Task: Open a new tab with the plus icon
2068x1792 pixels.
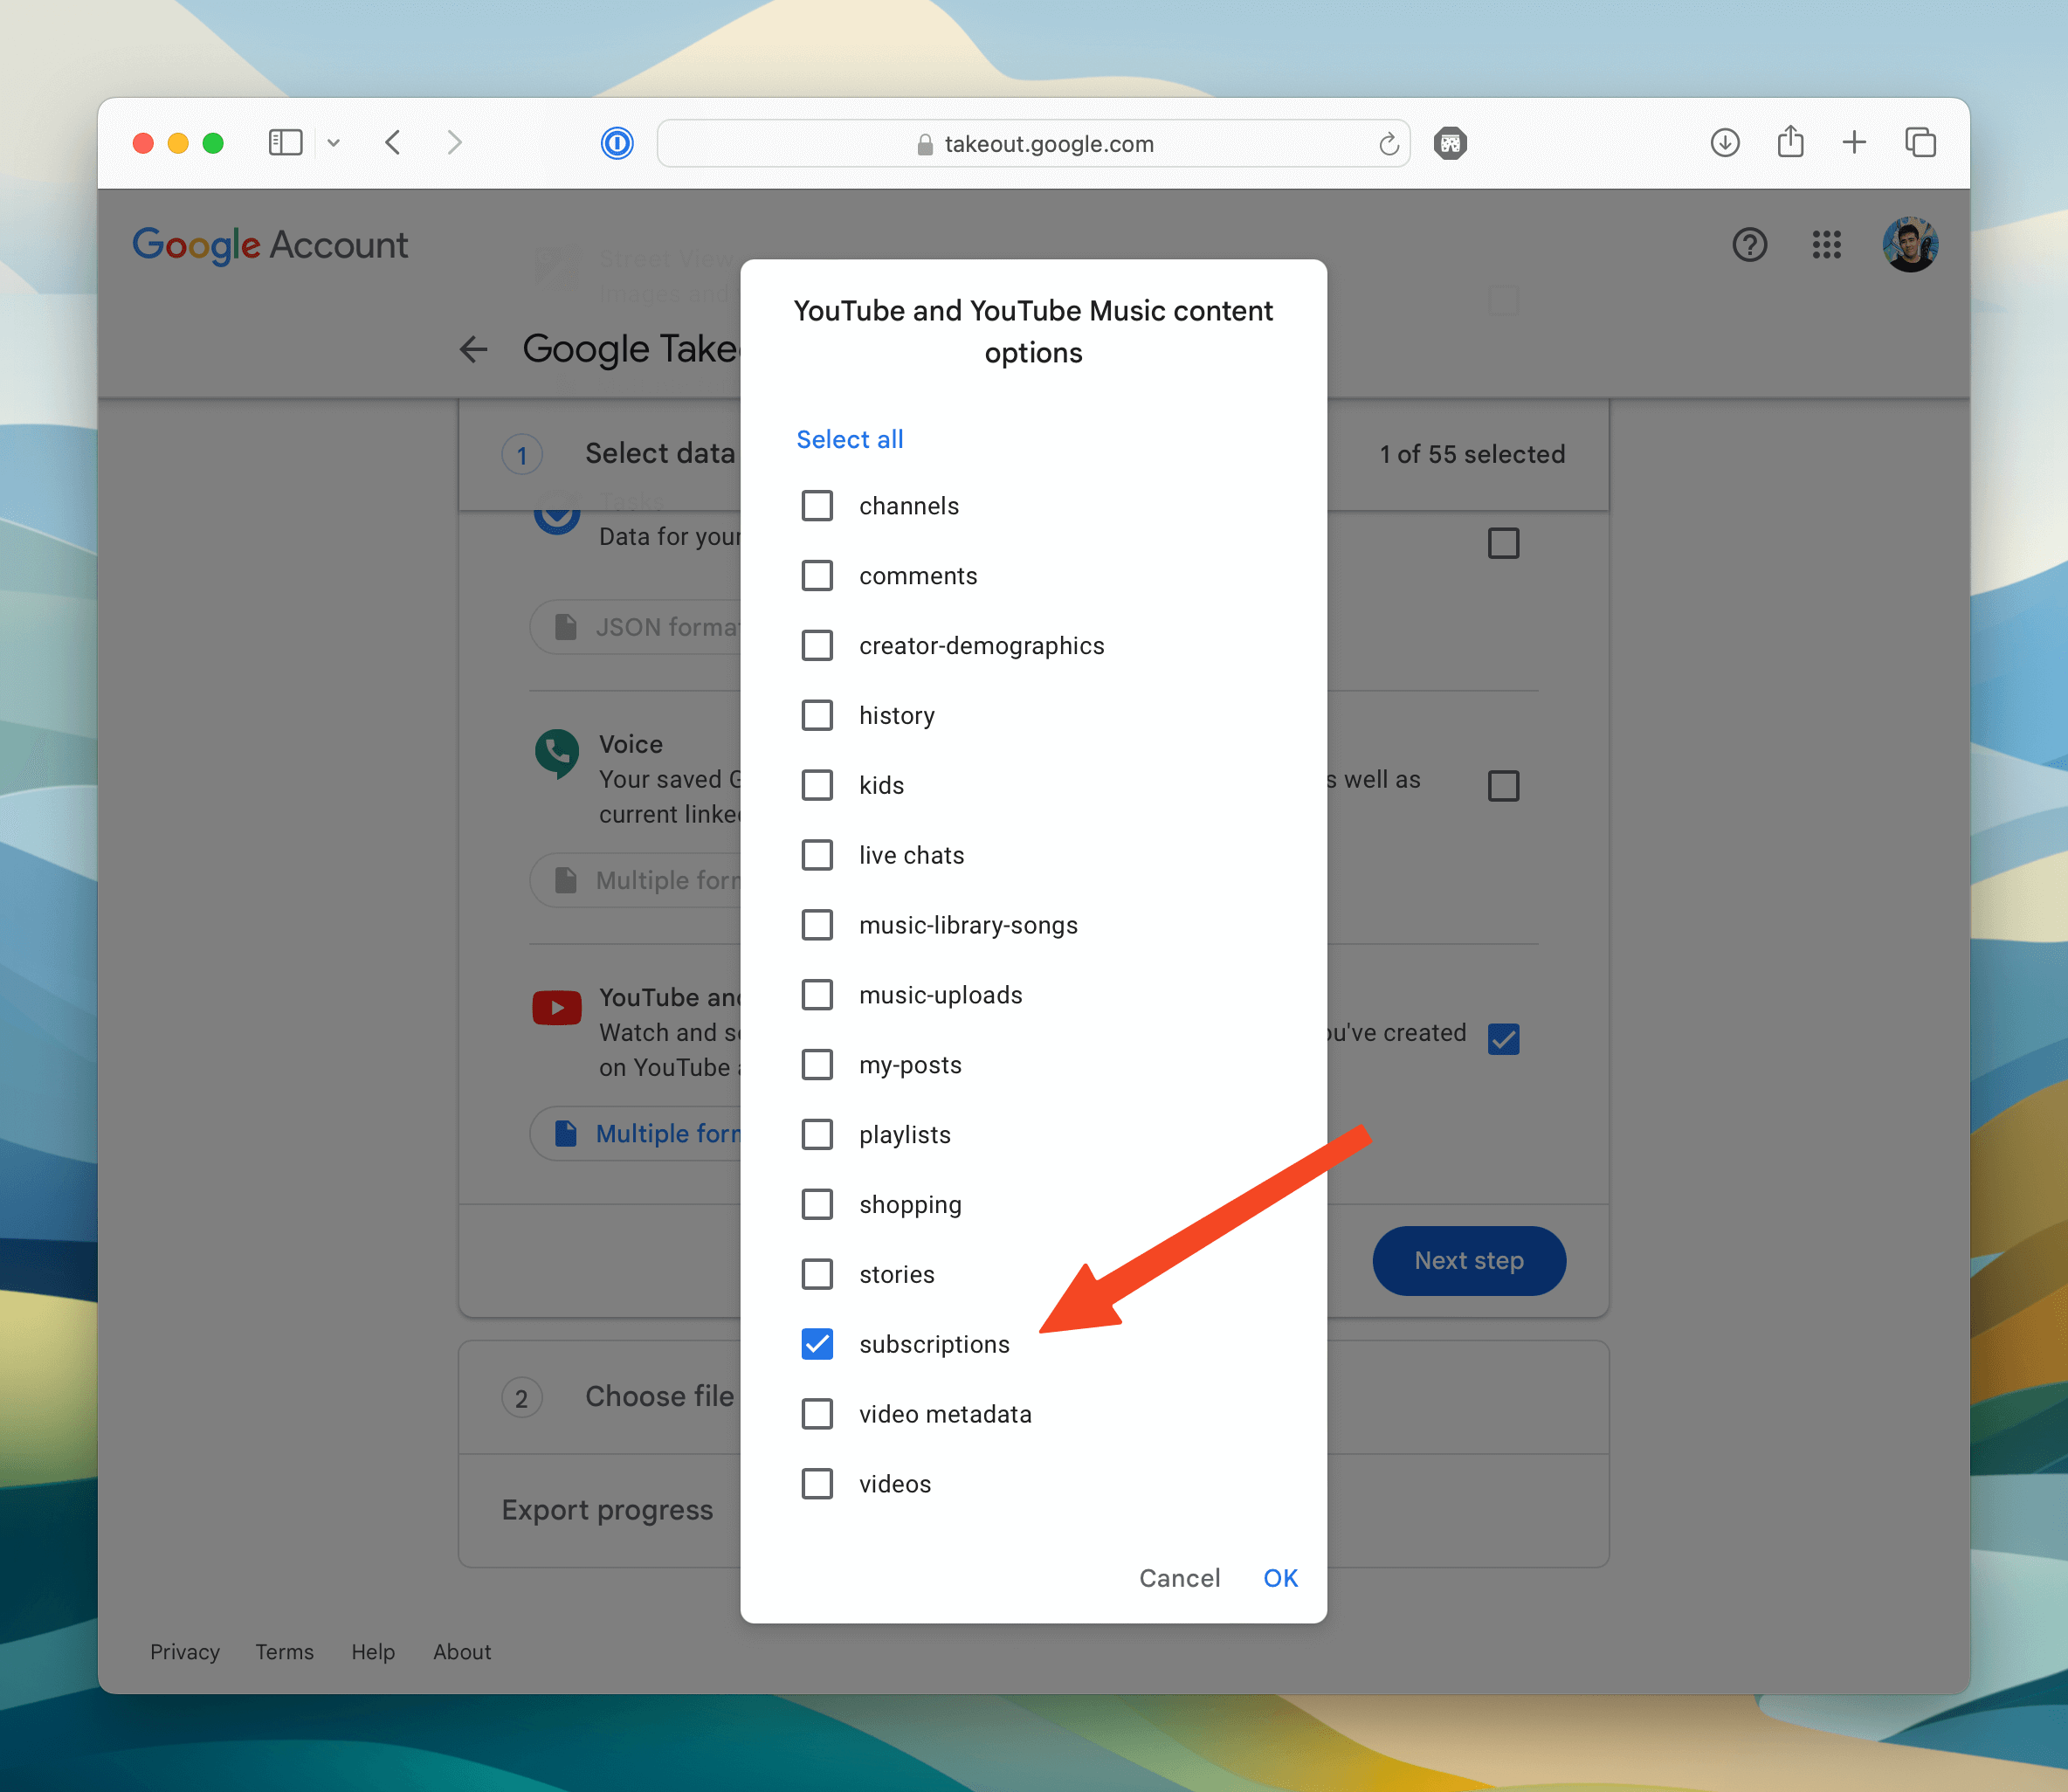Action: tap(1854, 142)
